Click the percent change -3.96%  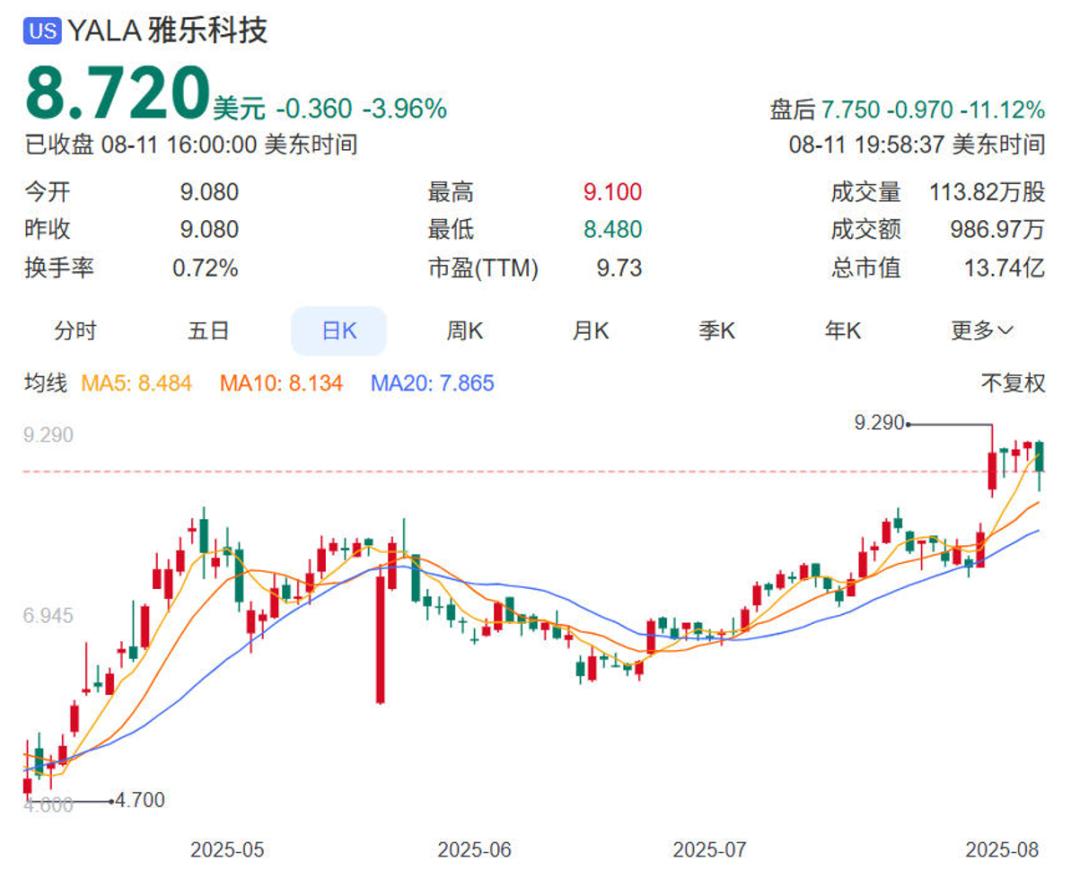[x=404, y=109]
